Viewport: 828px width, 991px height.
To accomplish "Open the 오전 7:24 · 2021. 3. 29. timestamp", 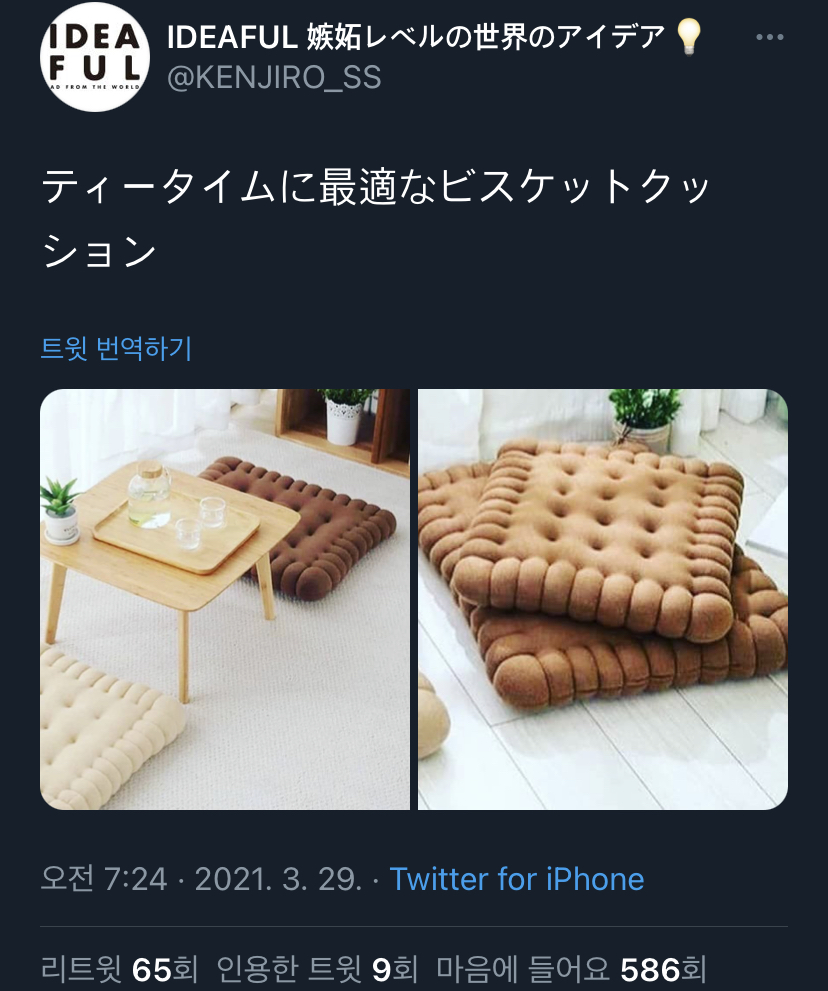I will pos(201,879).
